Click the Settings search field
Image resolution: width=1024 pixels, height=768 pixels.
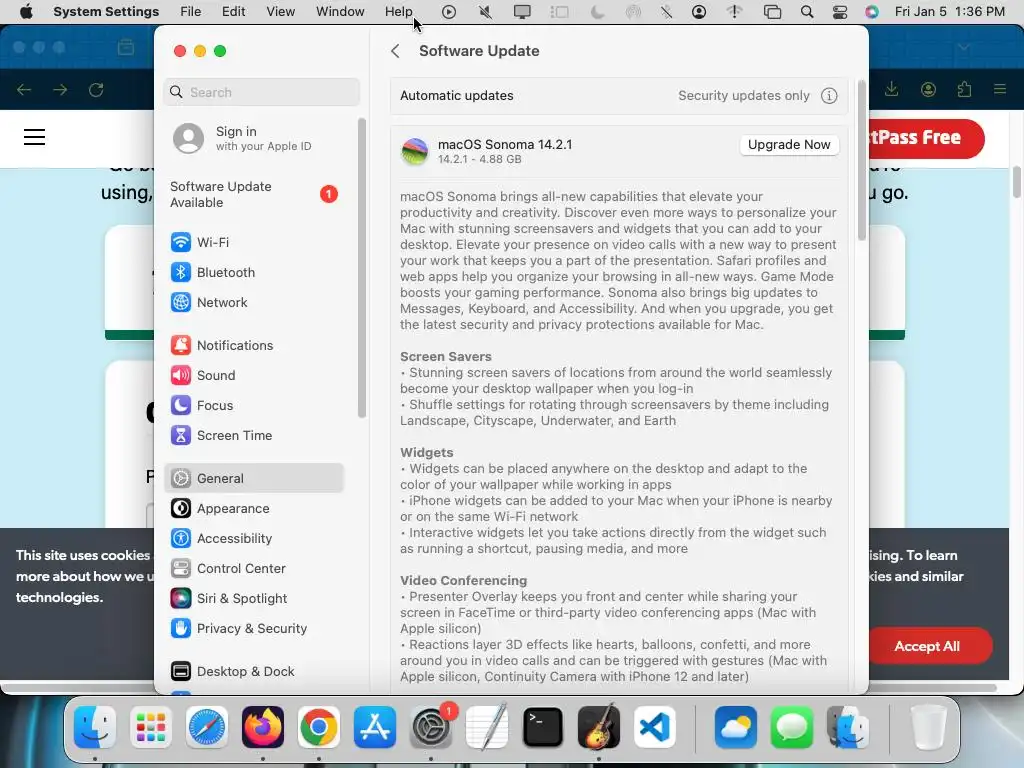tap(261, 93)
